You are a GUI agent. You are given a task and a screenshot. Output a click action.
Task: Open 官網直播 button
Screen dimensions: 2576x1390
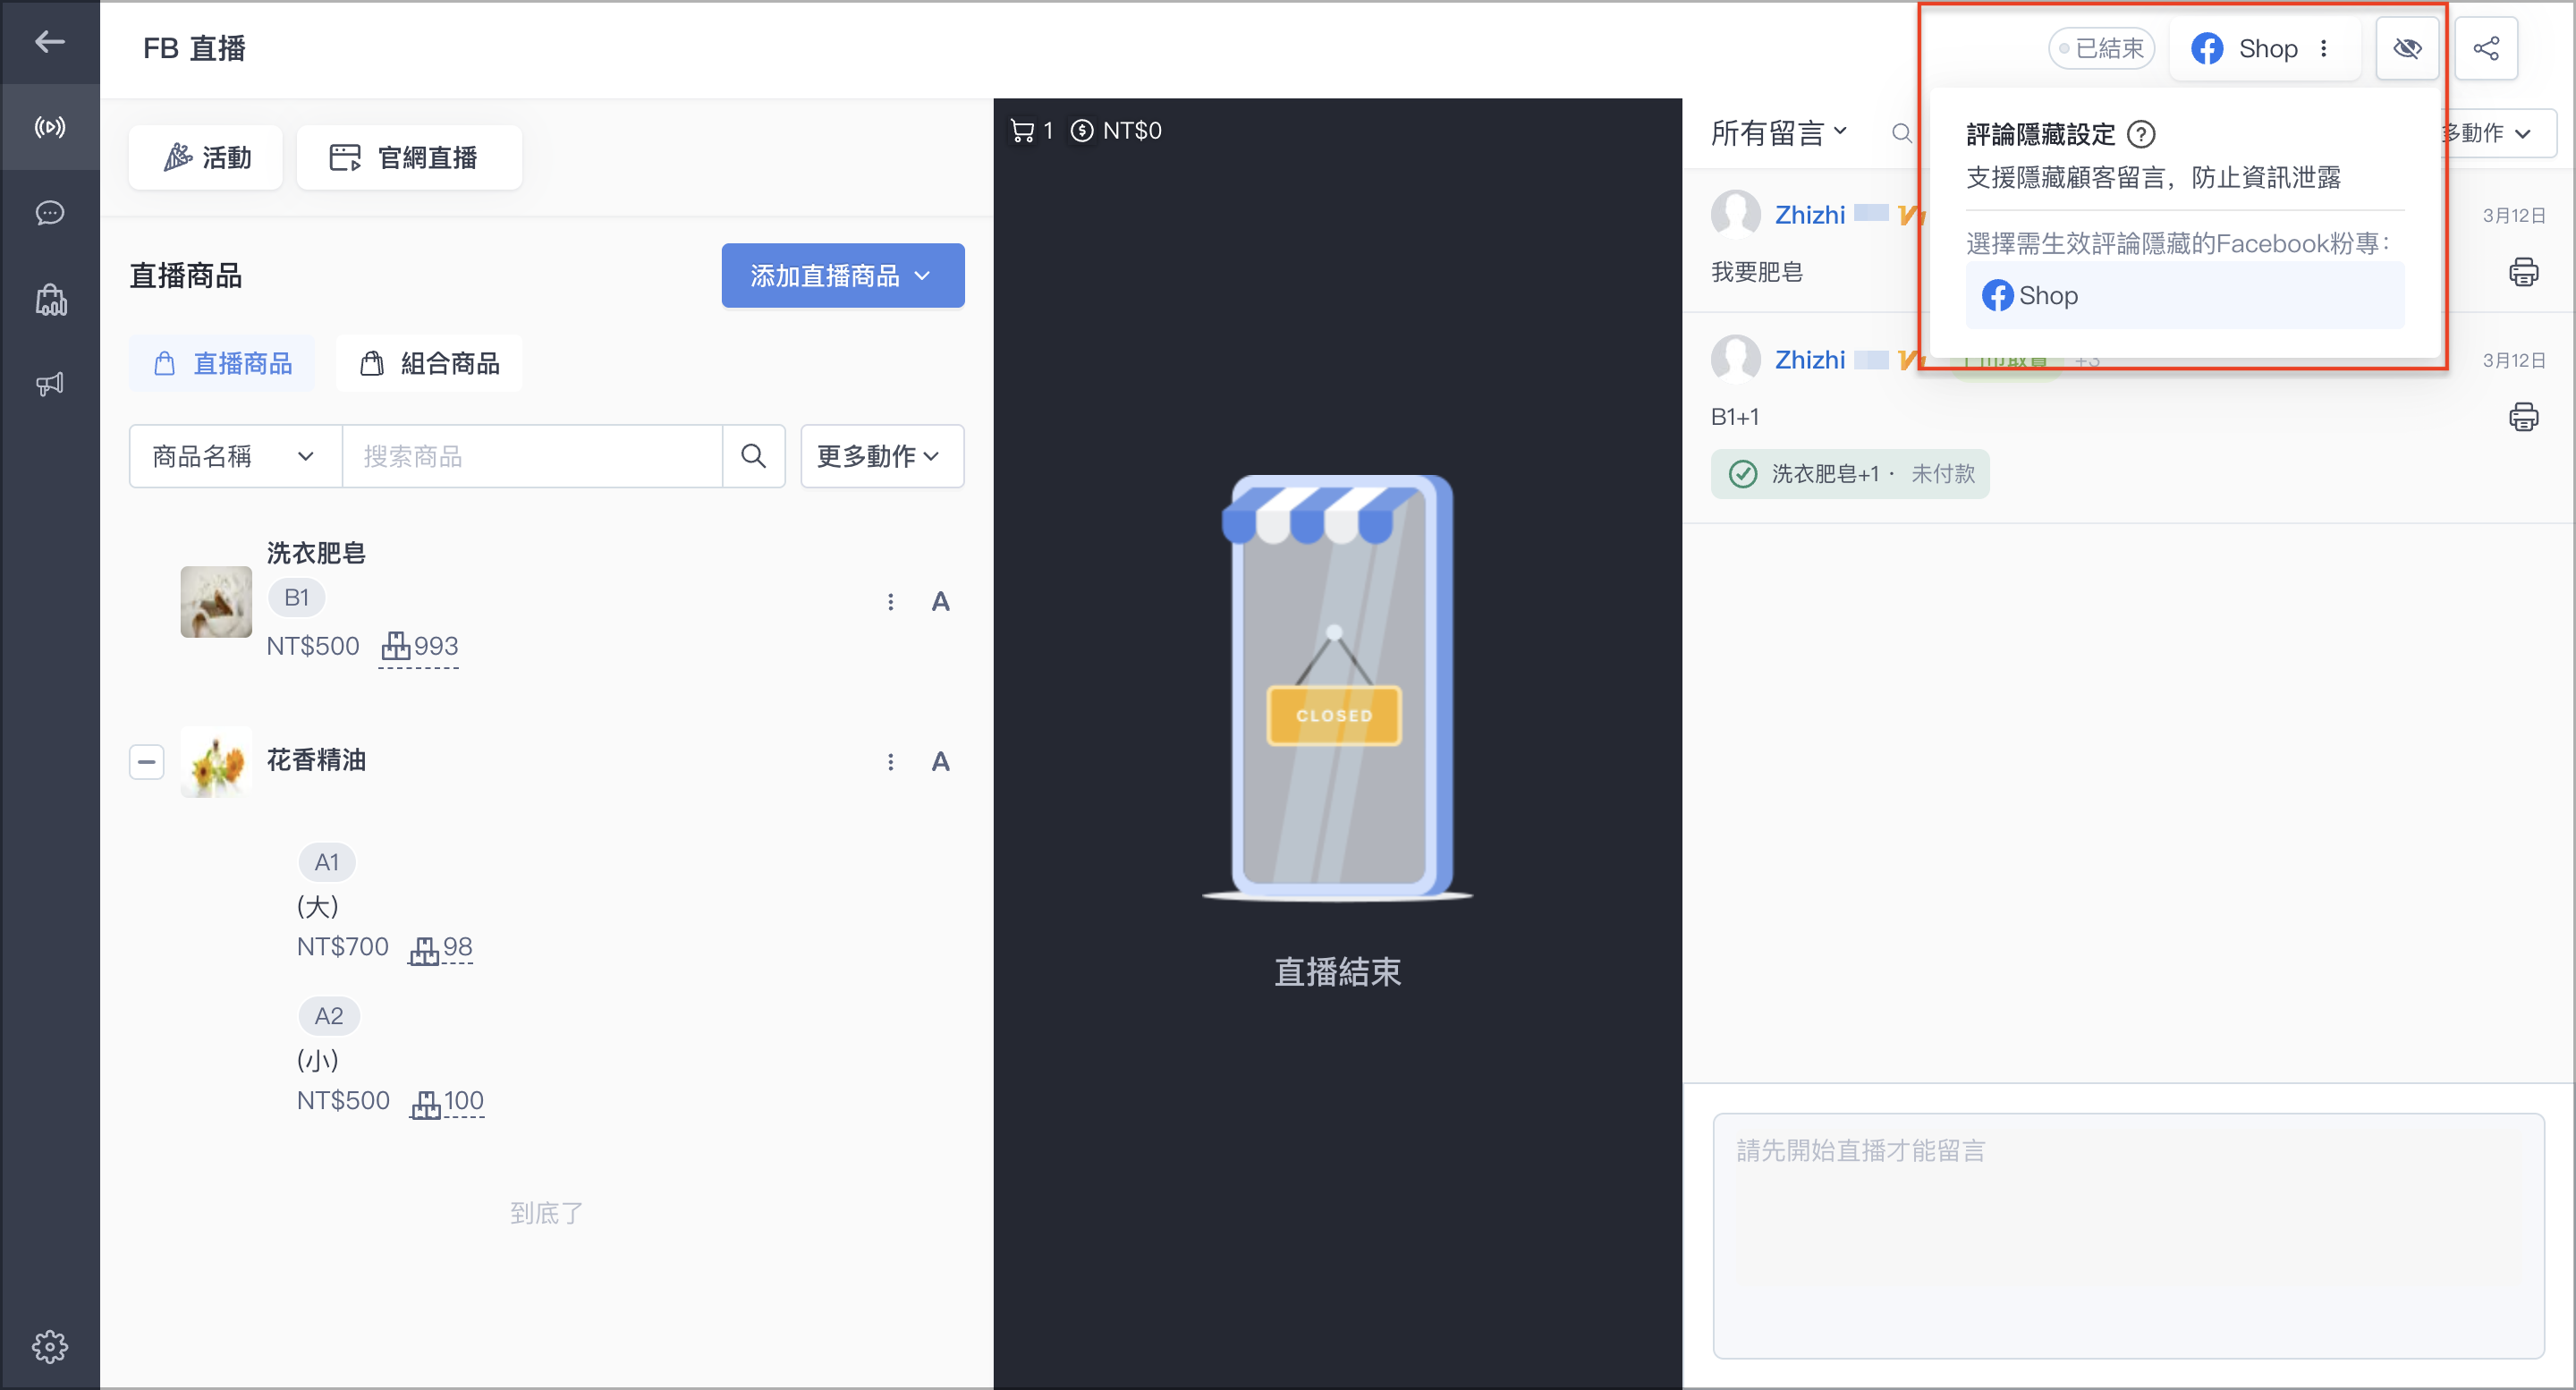(409, 157)
